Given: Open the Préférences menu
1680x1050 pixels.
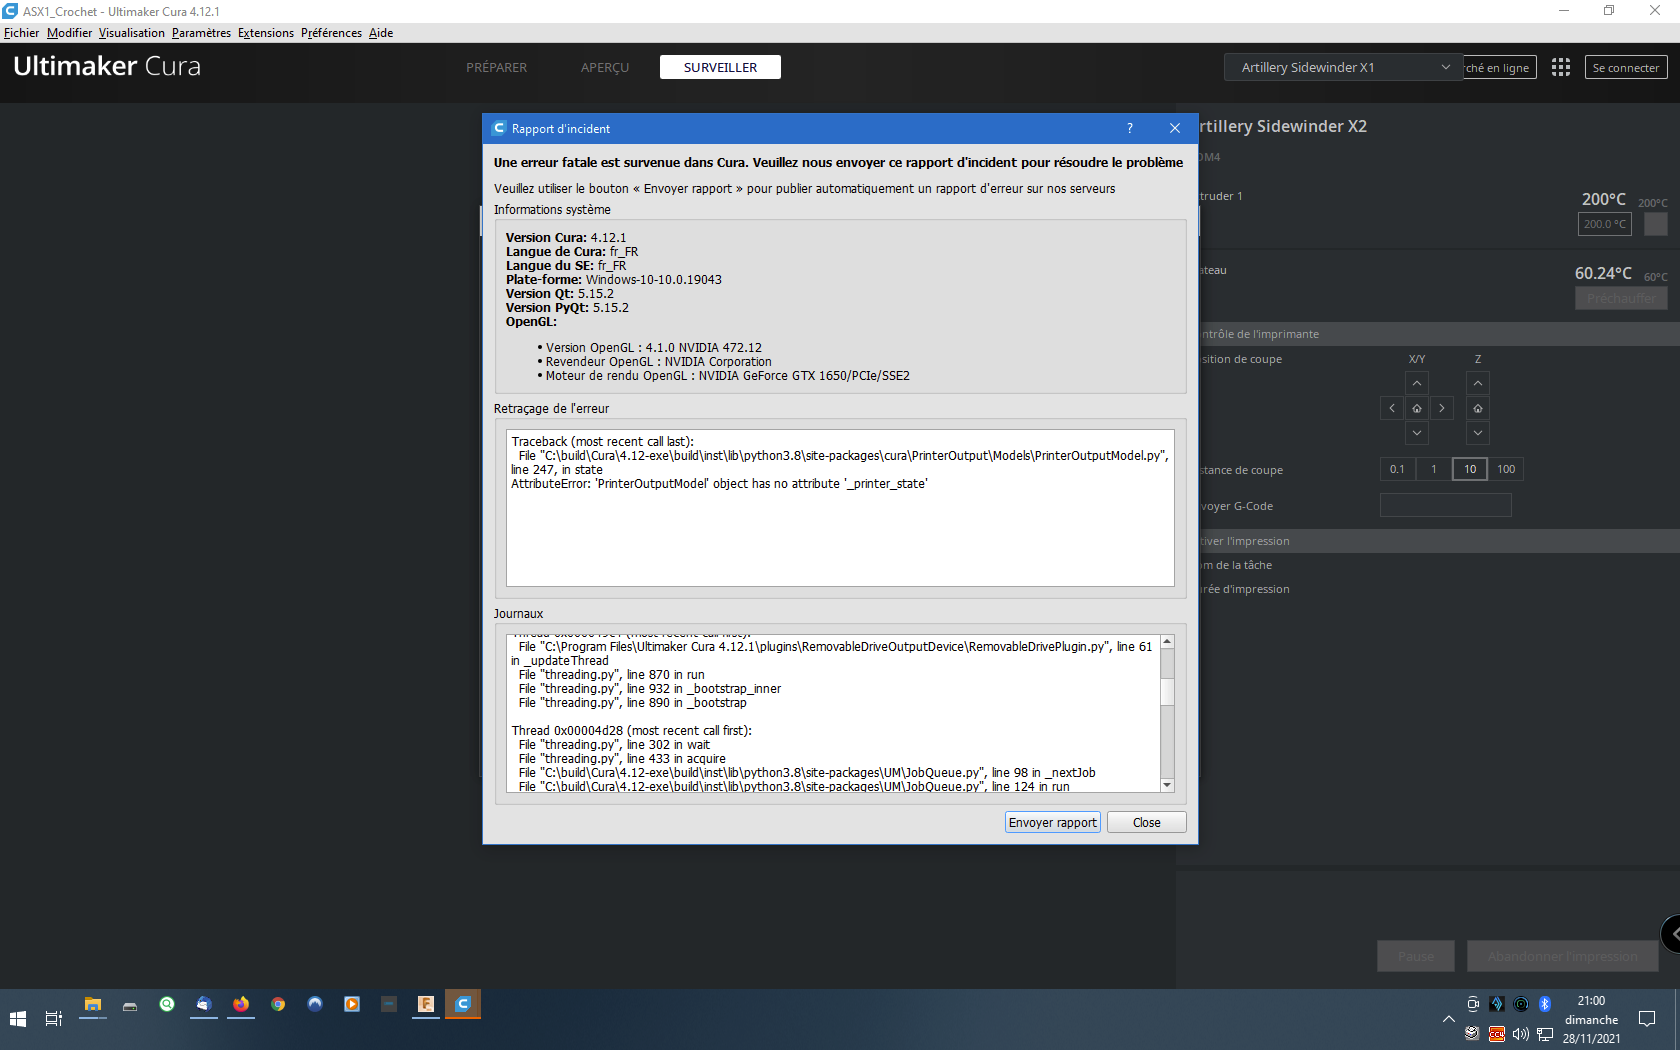Looking at the screenshot, I should pos(331,33).
